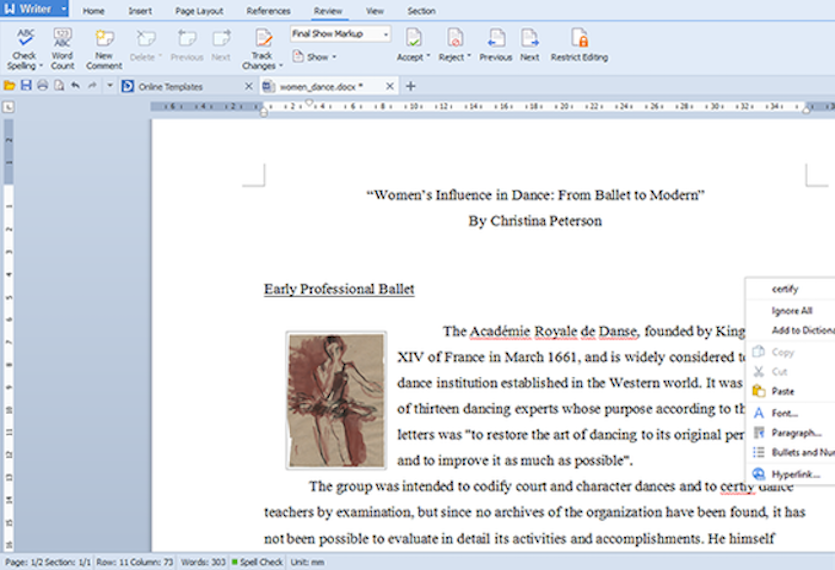Open a new document tab with plus
Screen dimensions: 835x570
(410, 86)
